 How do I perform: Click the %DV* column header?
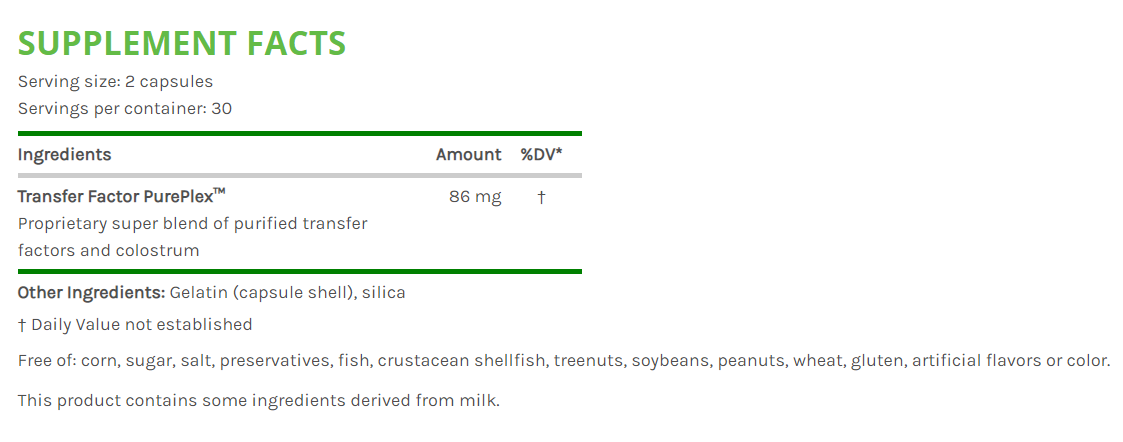[541, 155]
